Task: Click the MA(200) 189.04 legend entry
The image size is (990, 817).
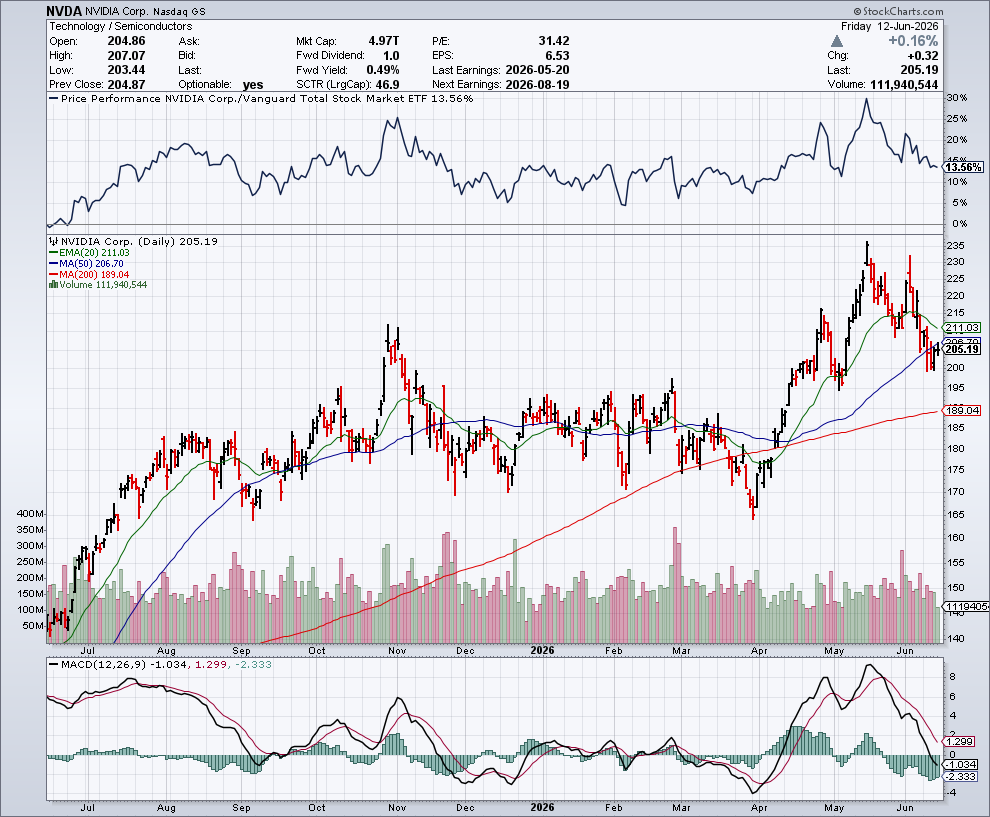Action: [89, 274]
